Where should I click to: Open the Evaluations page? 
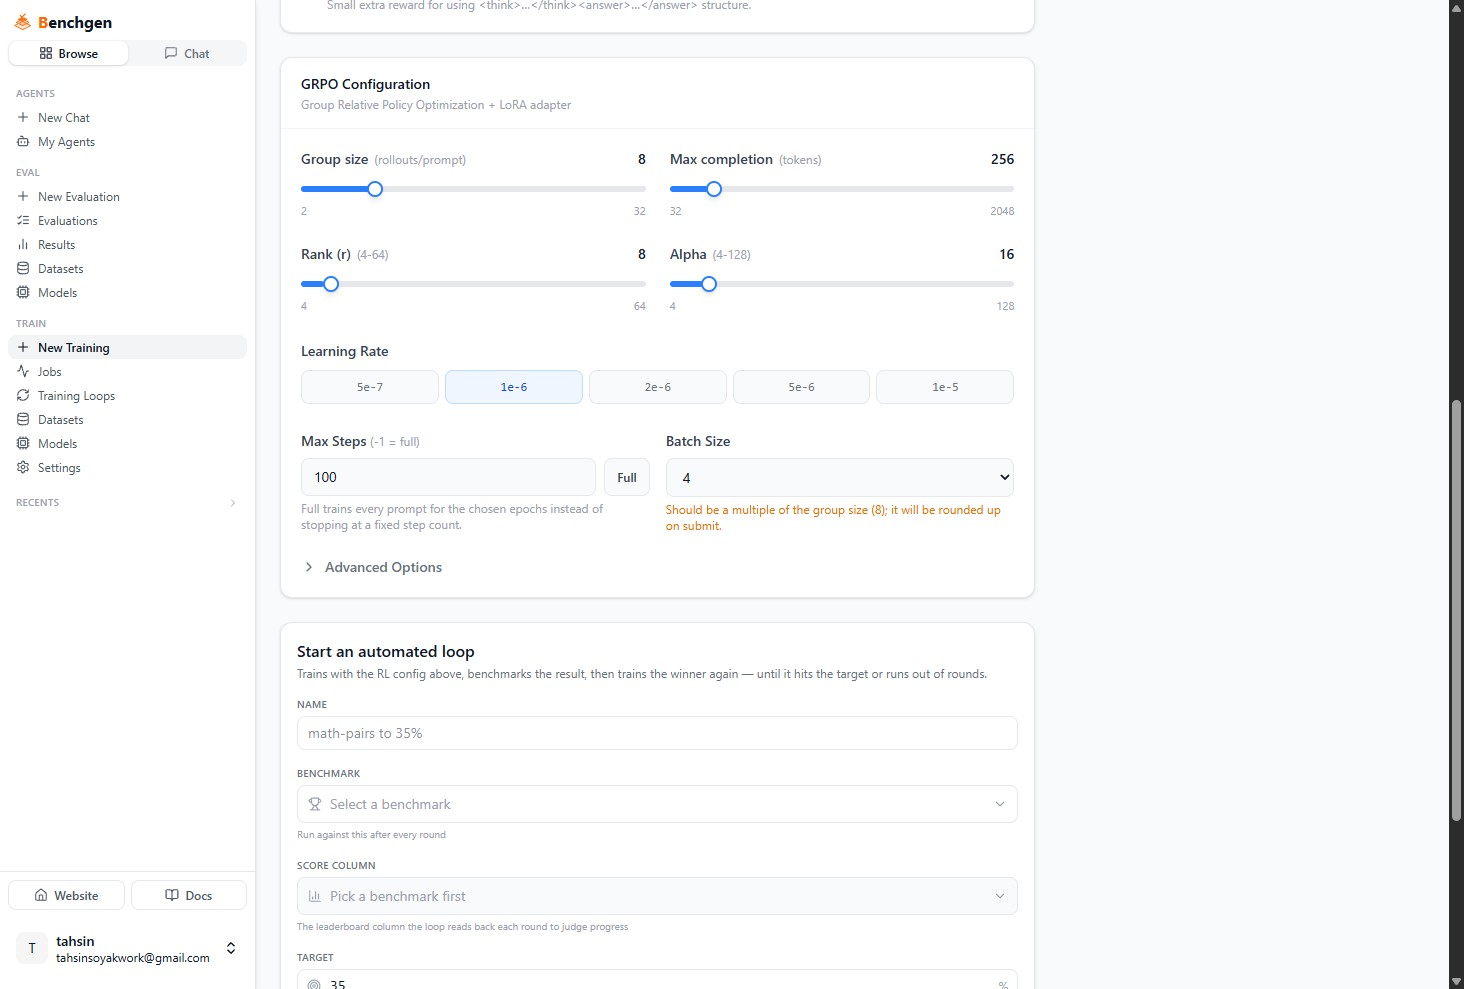pos(127,220)
